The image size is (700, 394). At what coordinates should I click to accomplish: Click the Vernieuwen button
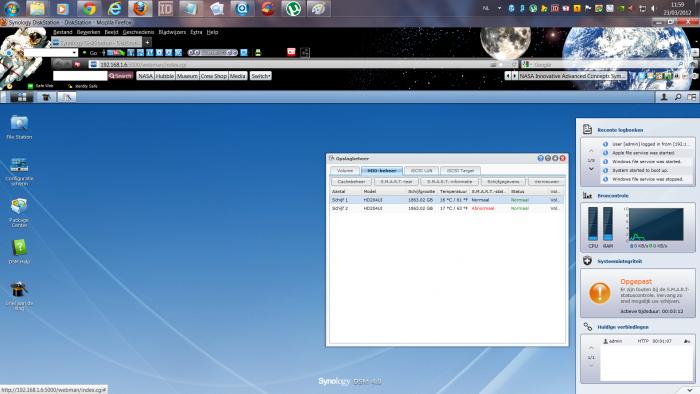pyautogui.click(x=546, y=182)
